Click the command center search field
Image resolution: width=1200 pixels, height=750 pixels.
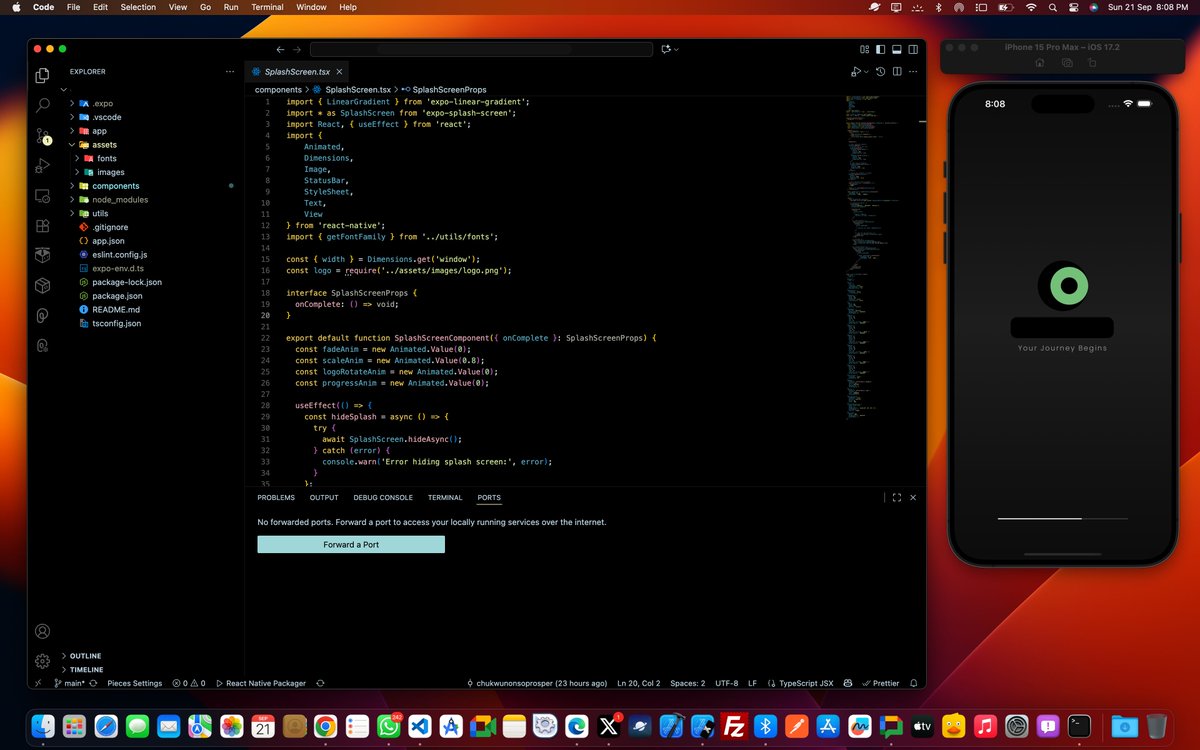point(482,49)
